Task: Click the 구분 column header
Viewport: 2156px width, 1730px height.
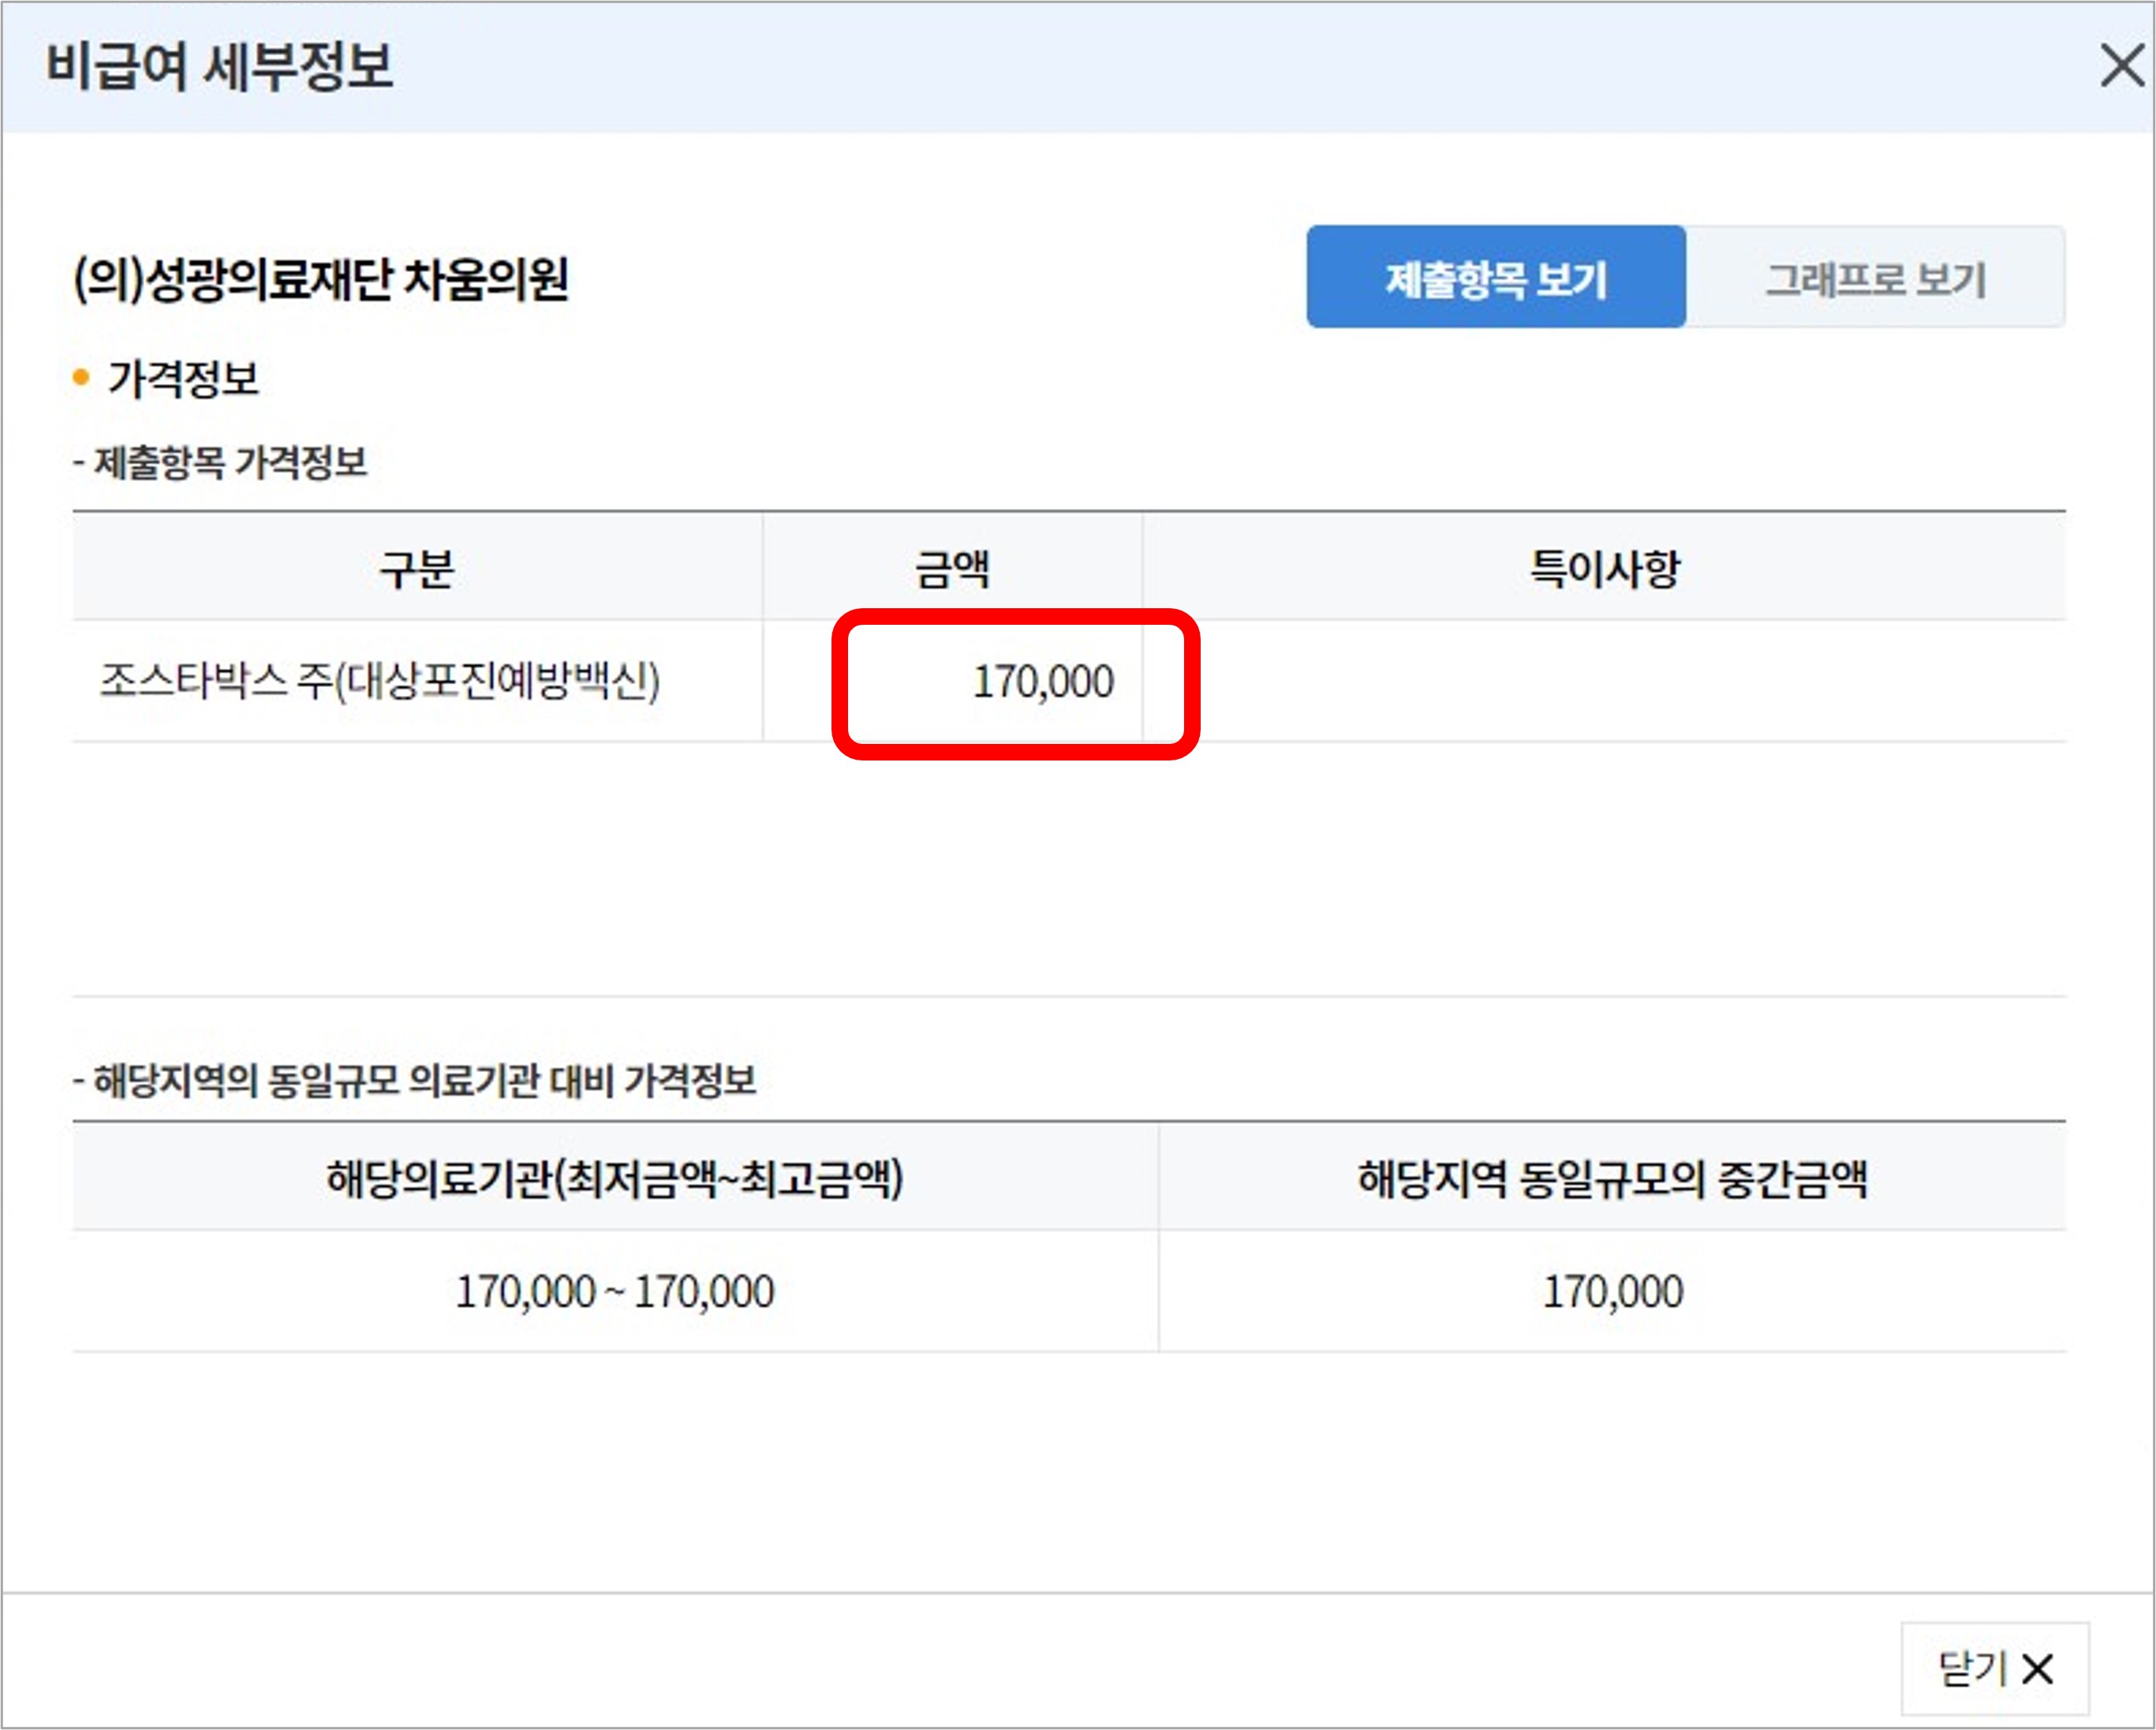Action: pos(417,568)
